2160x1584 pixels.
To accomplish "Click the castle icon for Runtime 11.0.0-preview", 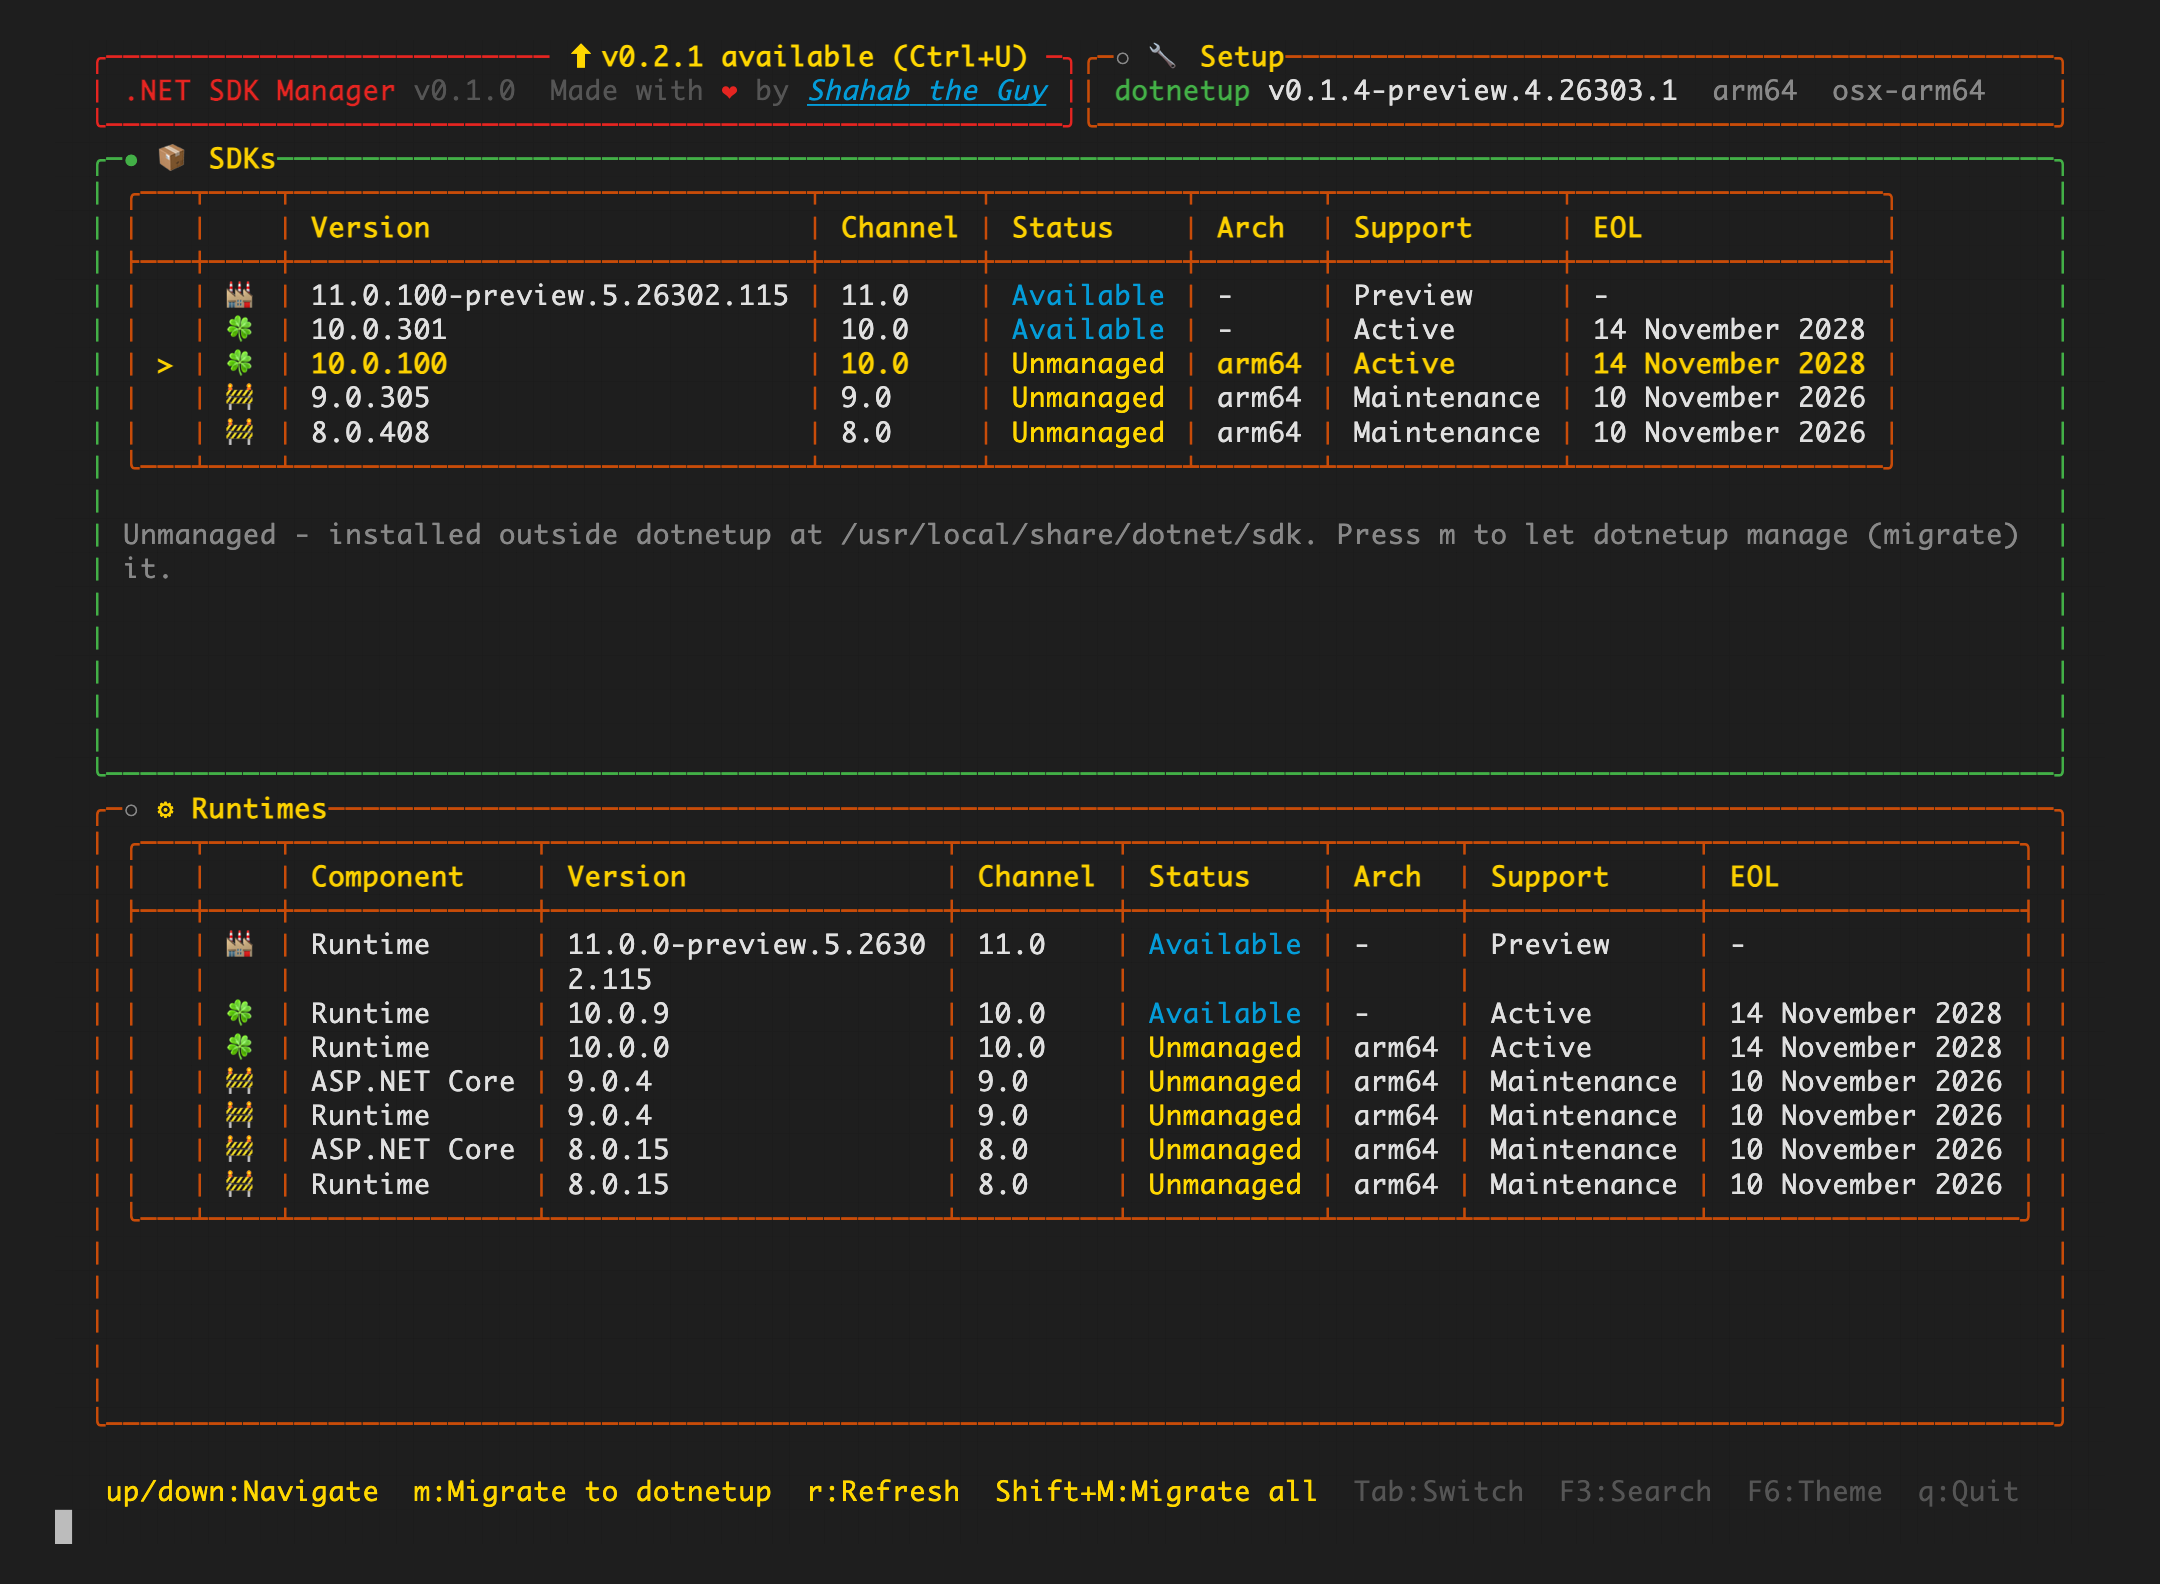I will [239, 944].
